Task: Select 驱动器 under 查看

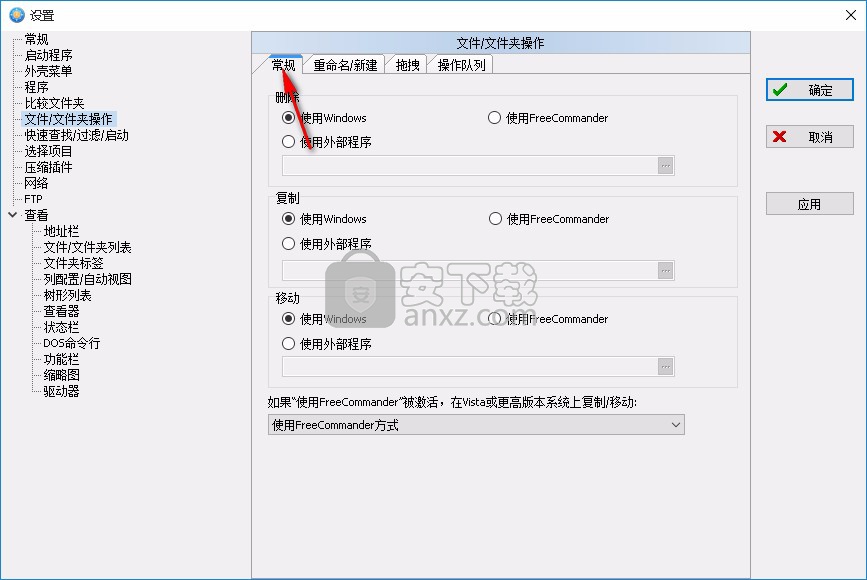Action: pos(61,391)
